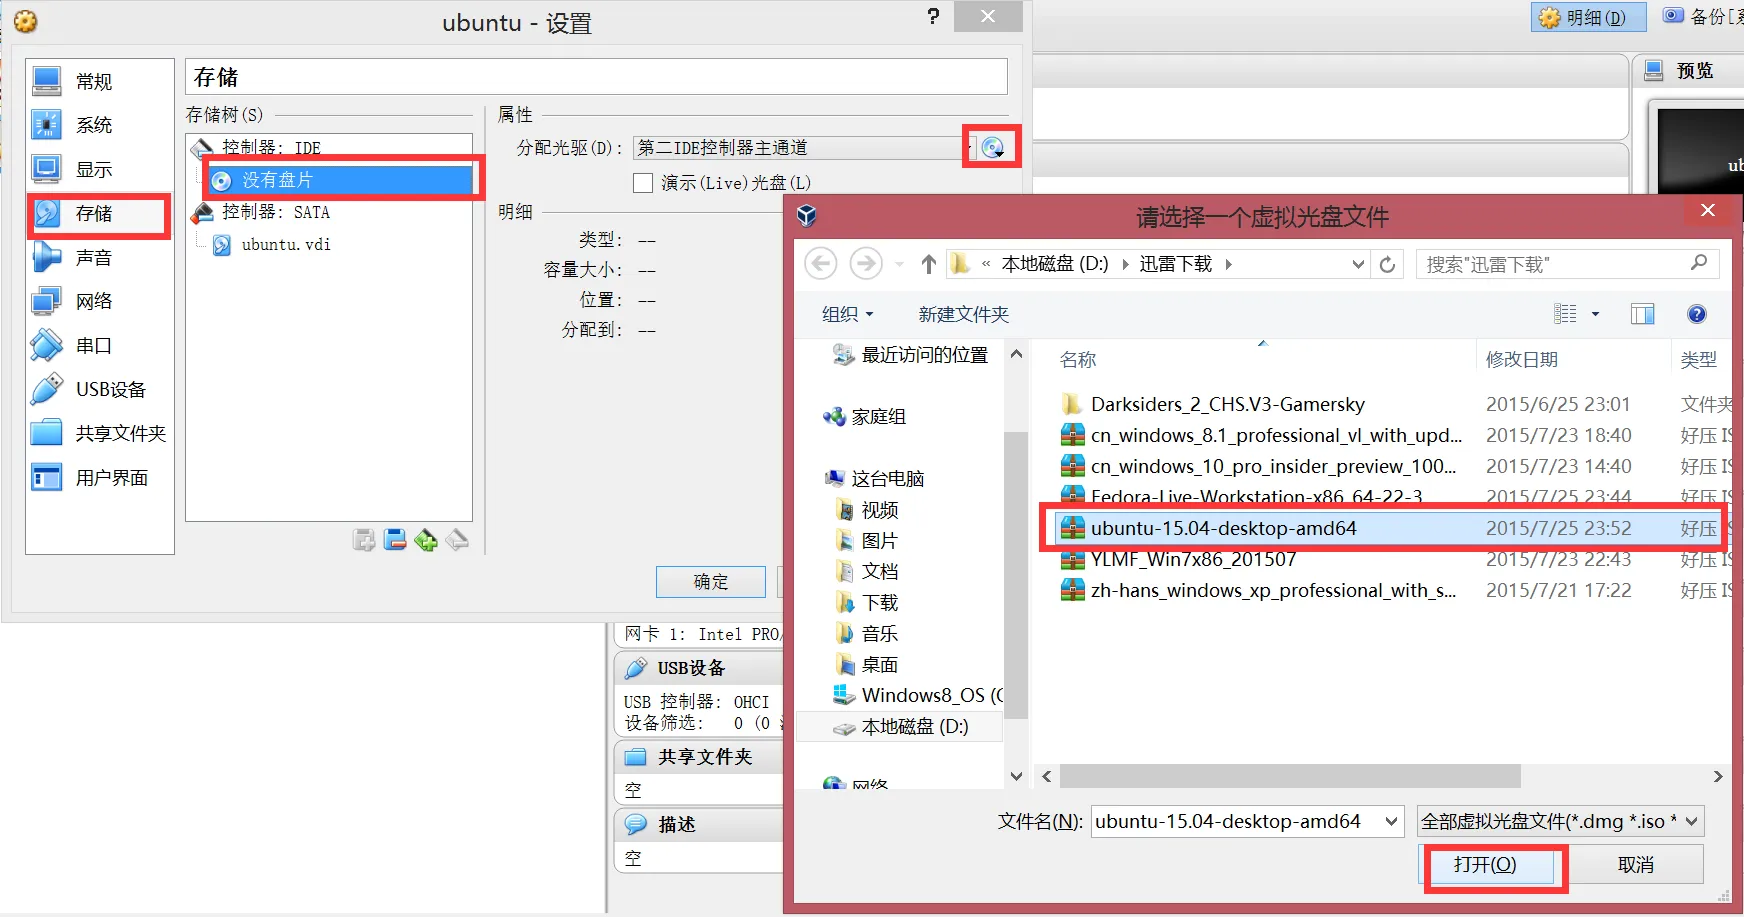
Task: Switch to the 声音 (Audio) settings
Action: coord(95,257)
